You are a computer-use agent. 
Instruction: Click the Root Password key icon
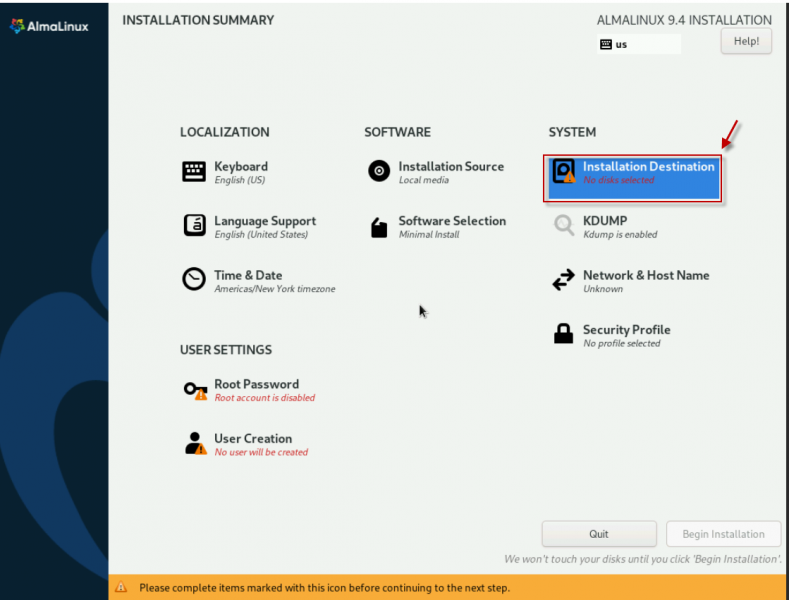195,391
